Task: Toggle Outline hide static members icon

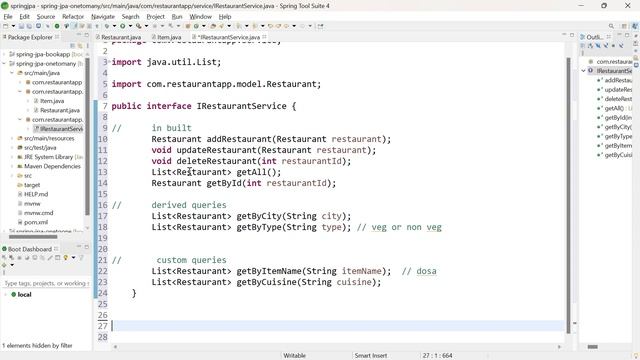Action: pyautogui.click(x=606, y=46)
